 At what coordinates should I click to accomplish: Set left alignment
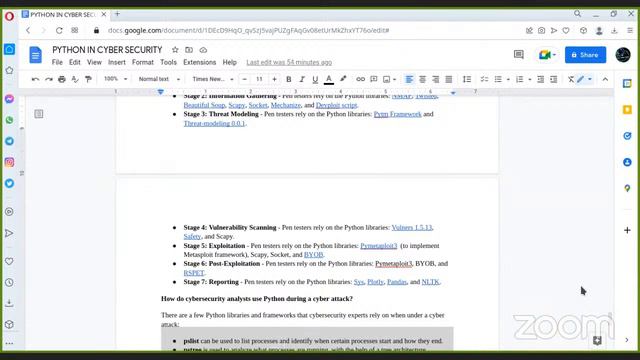(409, 79)
